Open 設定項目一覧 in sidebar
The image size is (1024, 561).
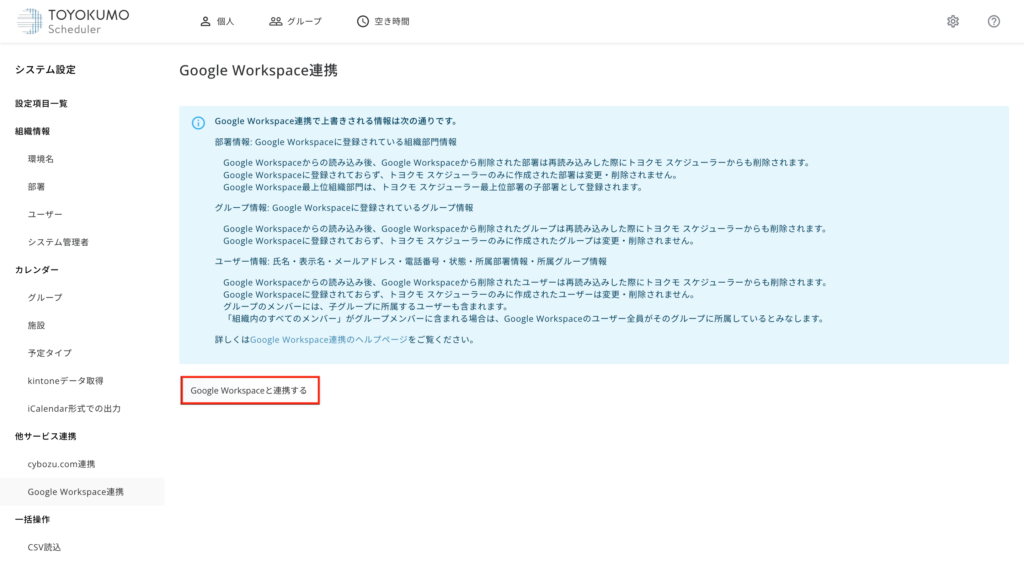41,104
